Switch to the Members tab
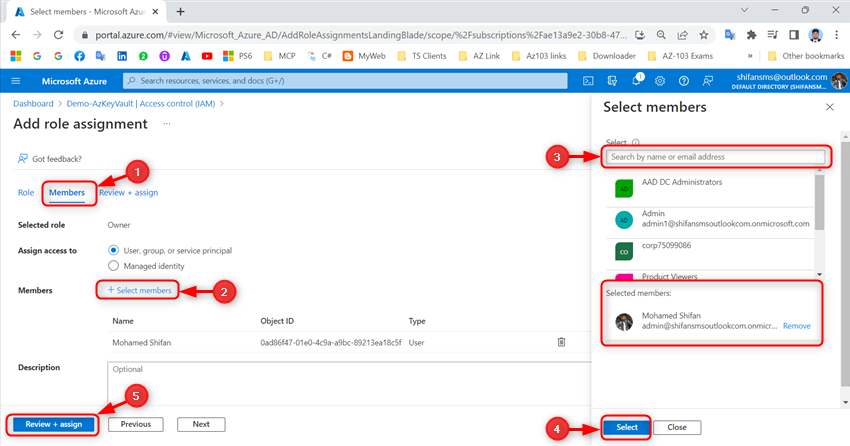The image size is (850, 446). 67,192
